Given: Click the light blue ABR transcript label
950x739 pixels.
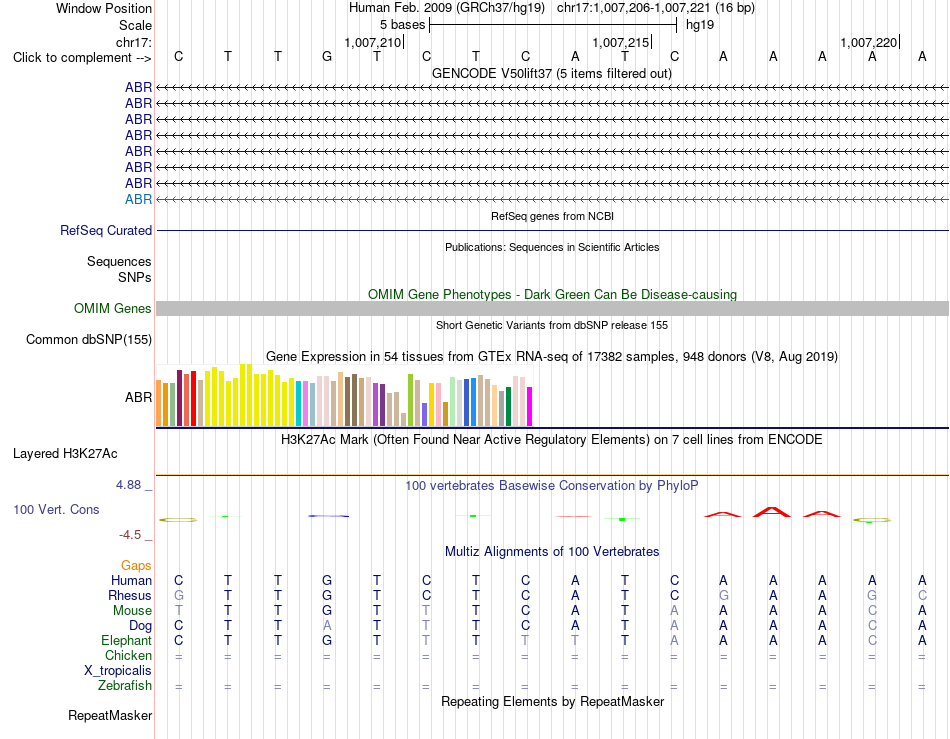Looking at the screenshot, I should pos(138,199).
